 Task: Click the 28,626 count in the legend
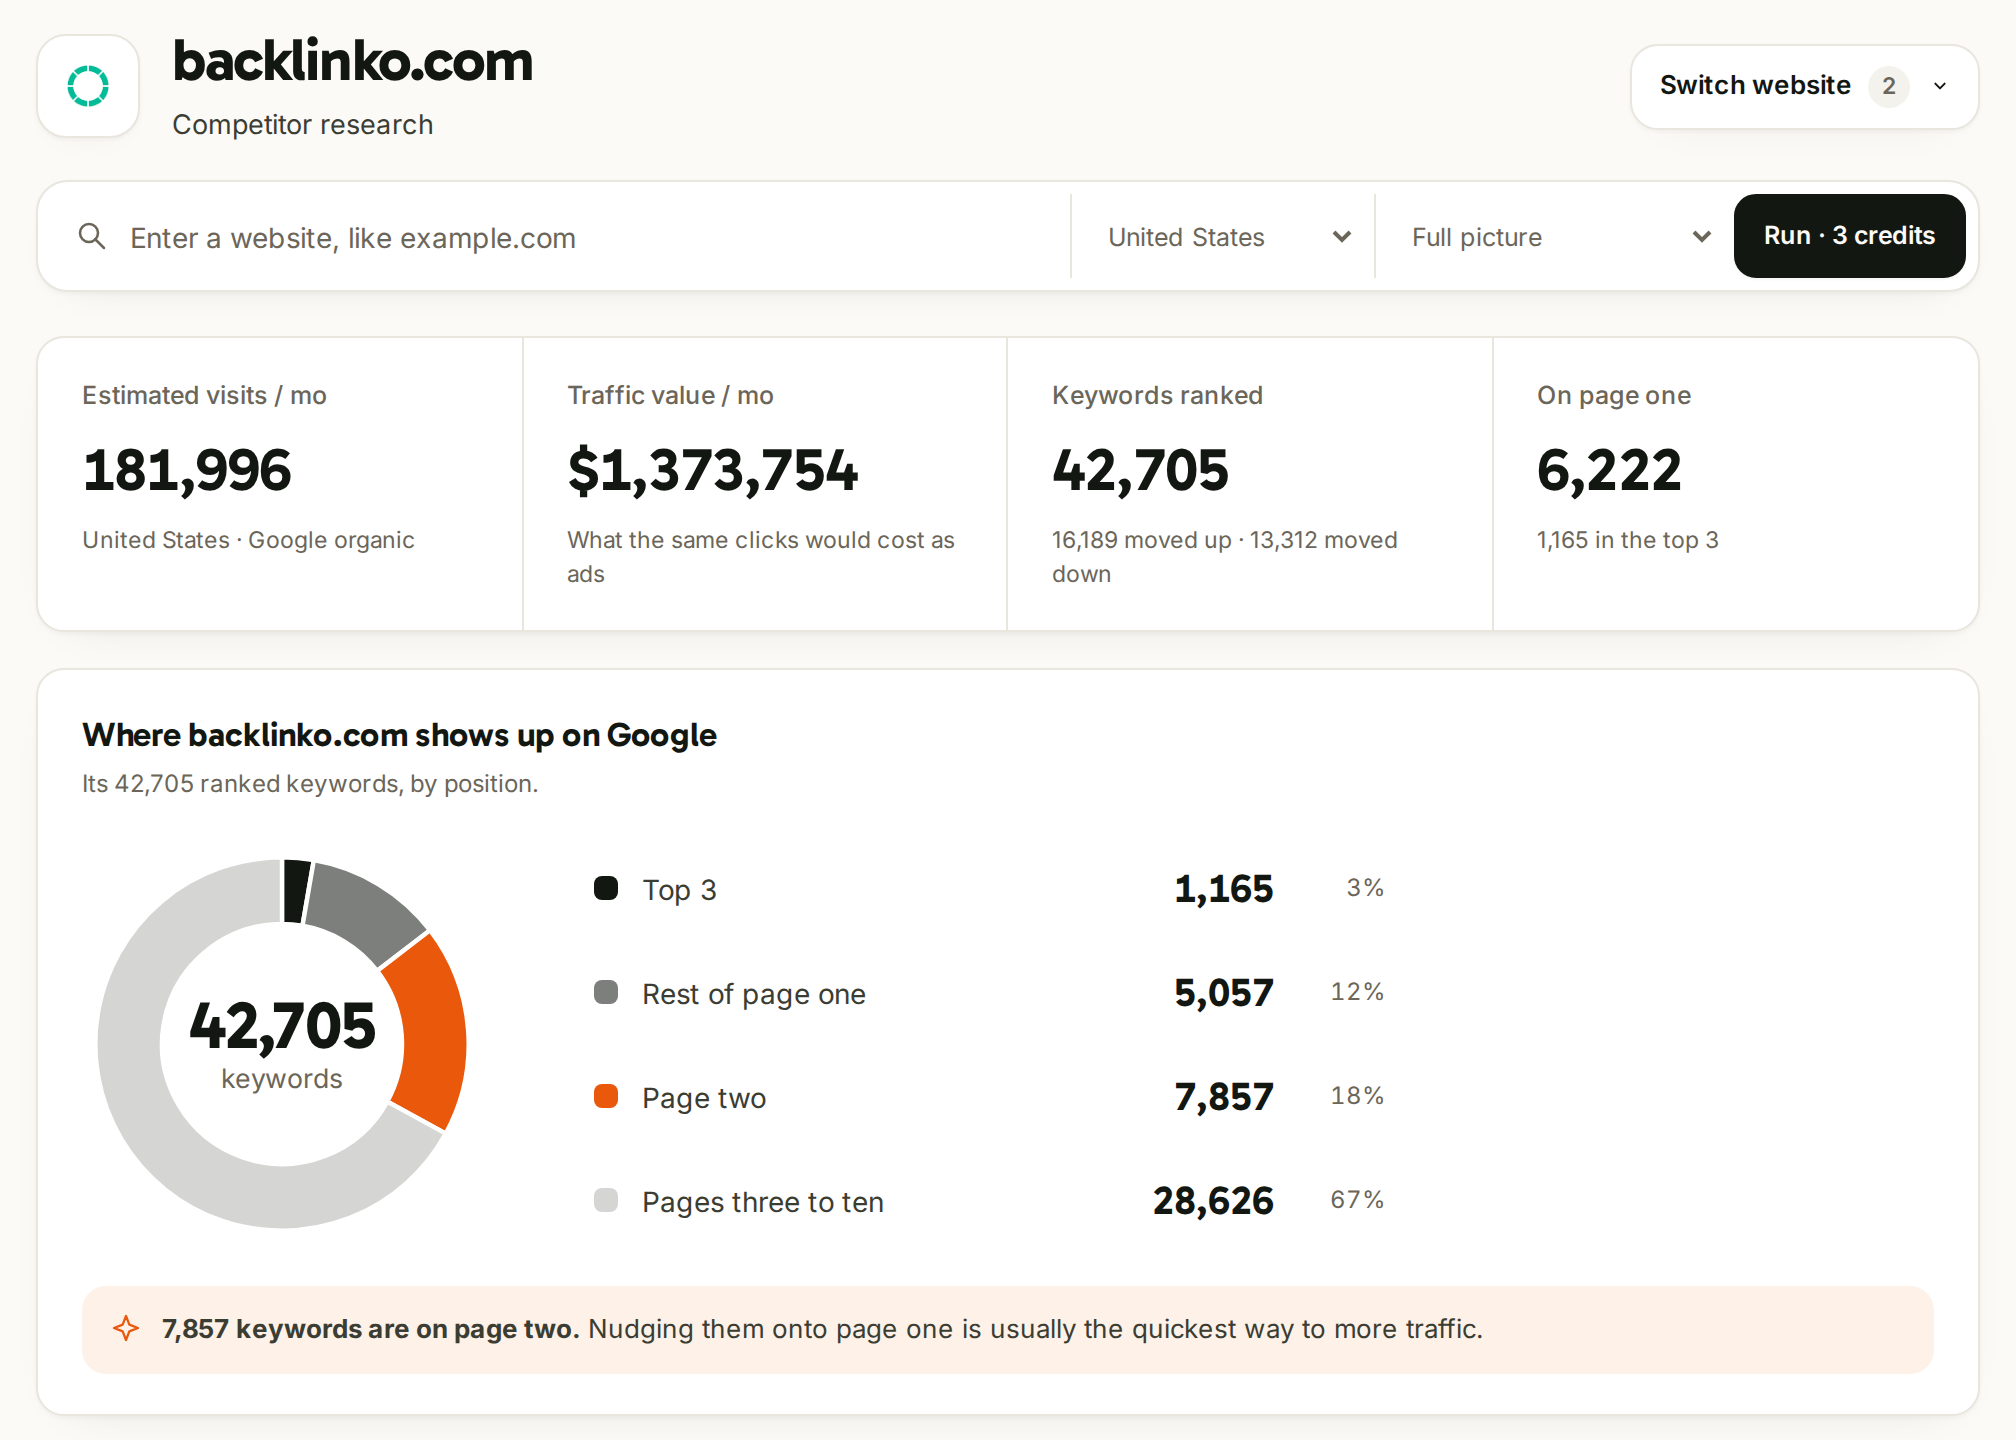tap(1213, 1201)
